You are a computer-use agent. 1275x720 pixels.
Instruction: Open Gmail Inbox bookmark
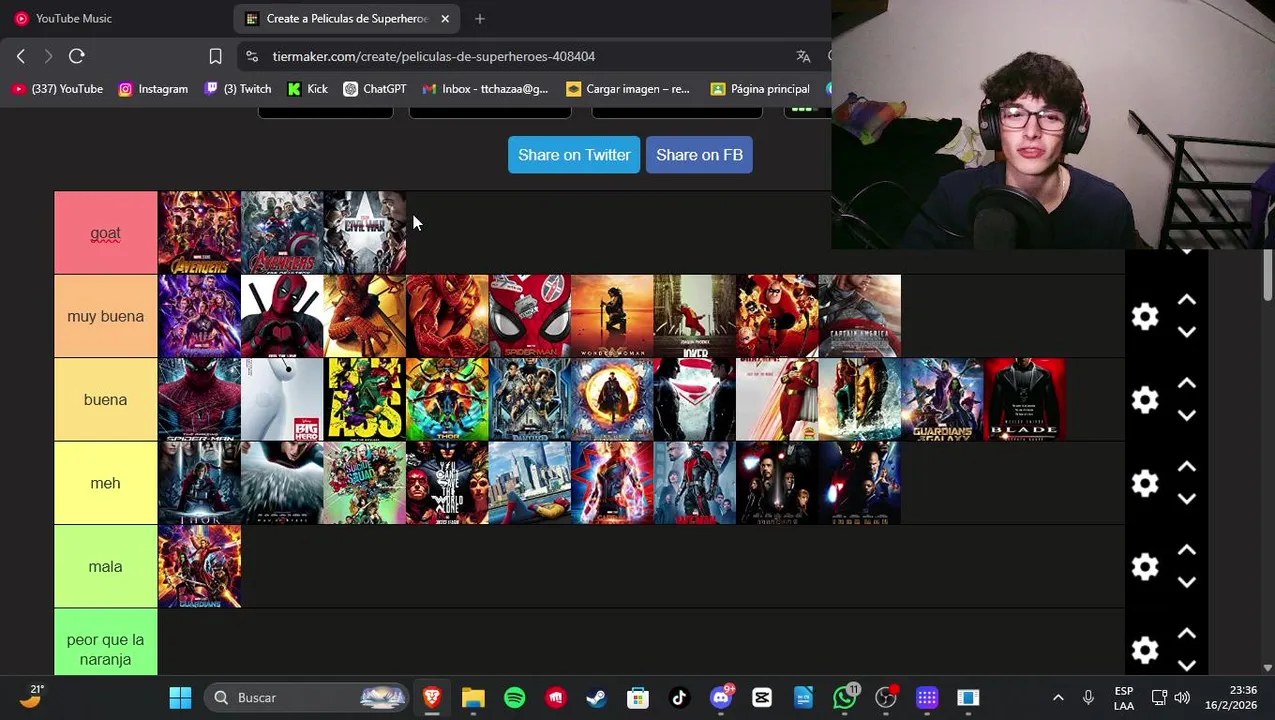click(485, 89)
